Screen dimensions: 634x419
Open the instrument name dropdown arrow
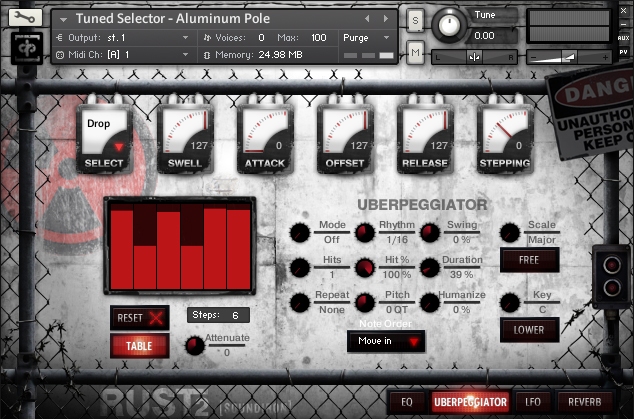(63, 19)
